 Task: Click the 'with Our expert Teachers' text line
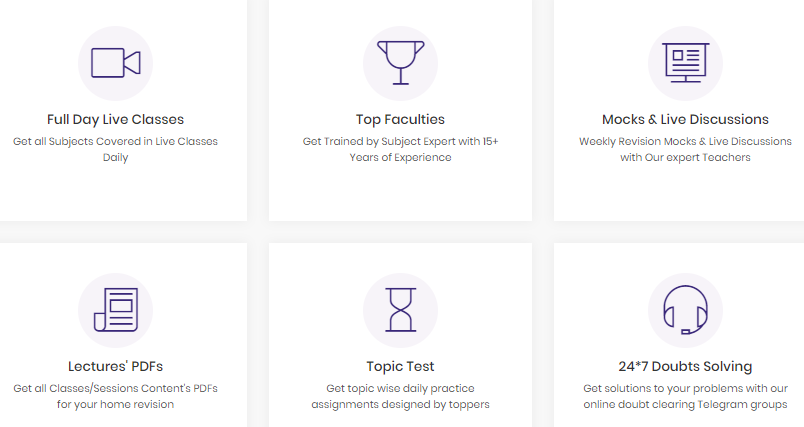(x=686, y=157)
